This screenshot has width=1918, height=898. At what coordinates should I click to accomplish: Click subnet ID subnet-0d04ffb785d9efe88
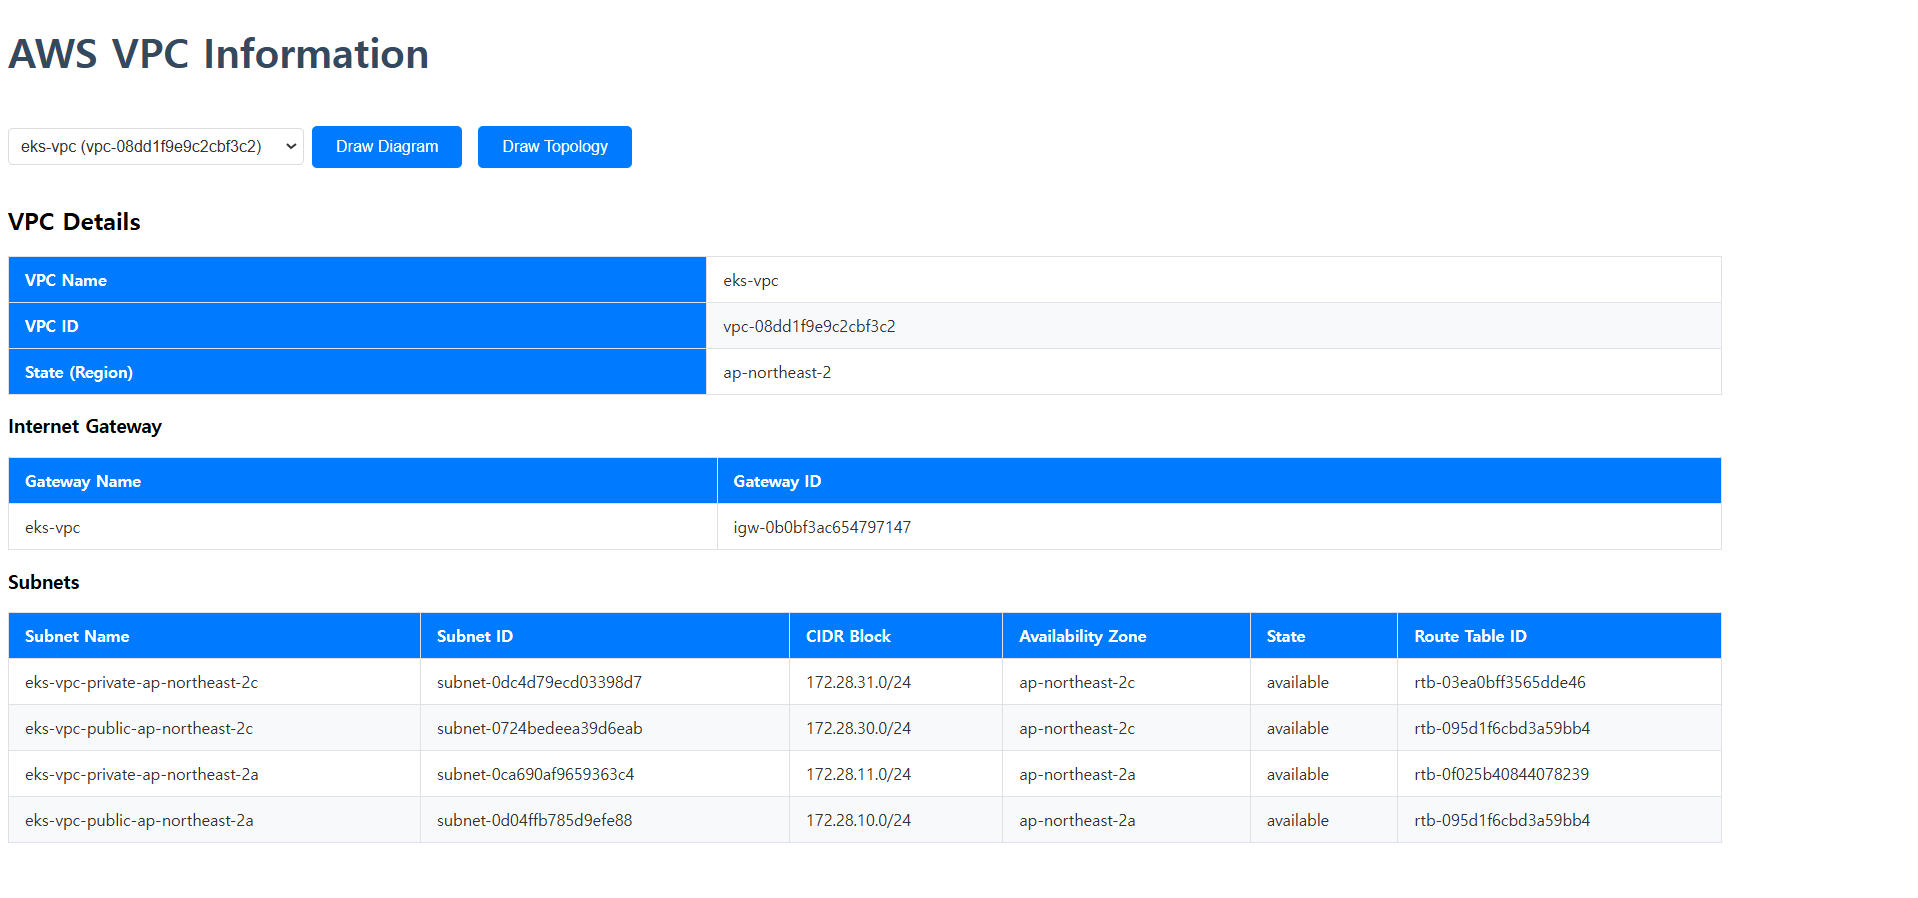[534, 820]
